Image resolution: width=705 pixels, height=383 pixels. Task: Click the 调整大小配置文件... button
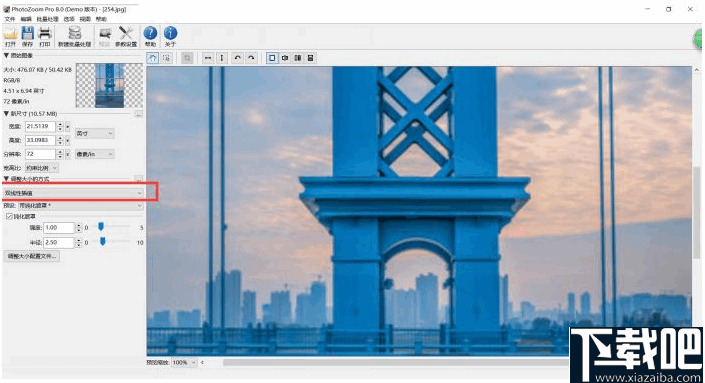pos(31,256)
